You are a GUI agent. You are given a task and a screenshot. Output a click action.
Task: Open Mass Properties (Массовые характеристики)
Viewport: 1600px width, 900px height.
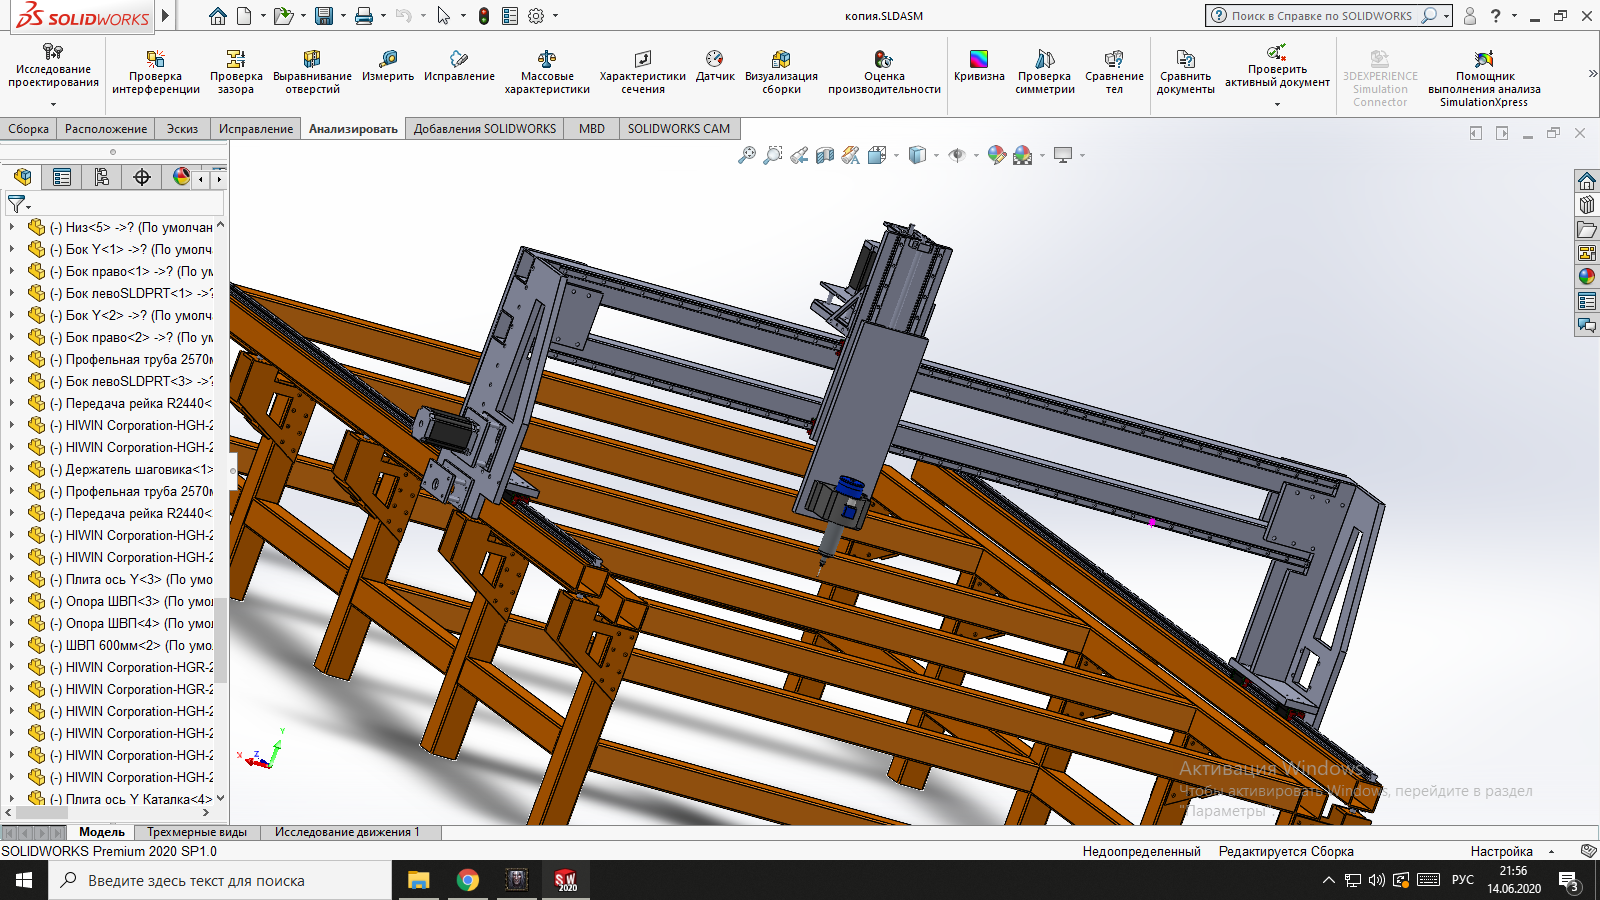point(546,72)
